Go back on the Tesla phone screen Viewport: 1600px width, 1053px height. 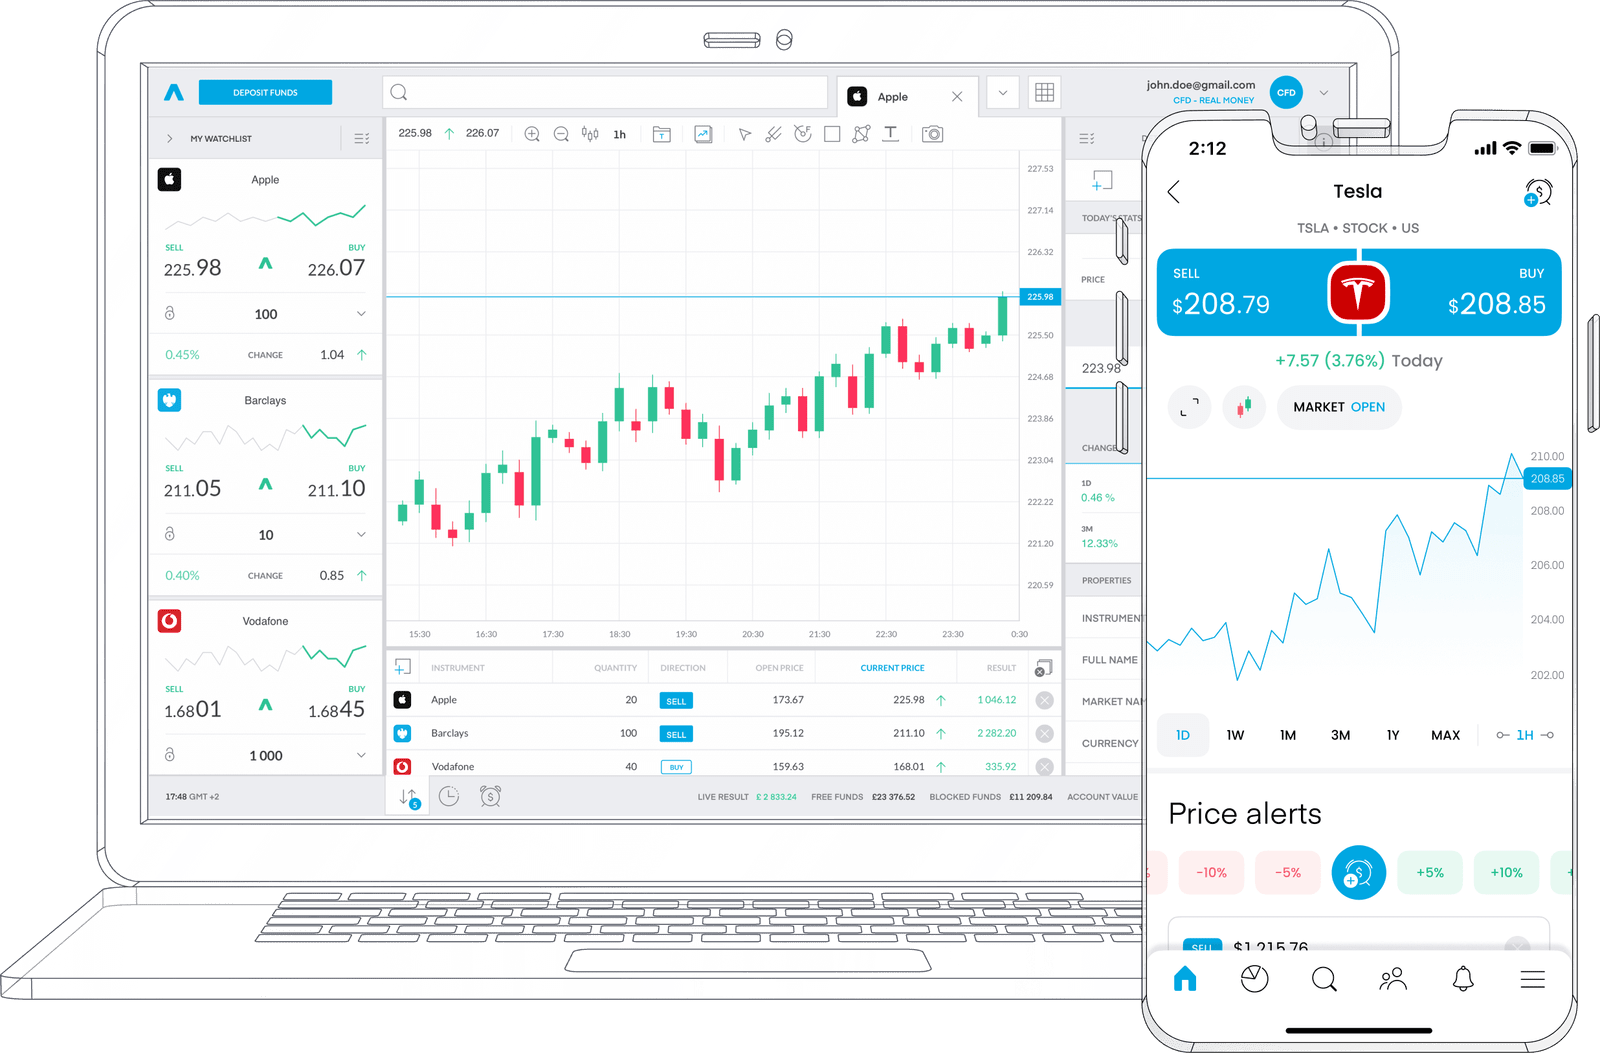(1174, 192)
